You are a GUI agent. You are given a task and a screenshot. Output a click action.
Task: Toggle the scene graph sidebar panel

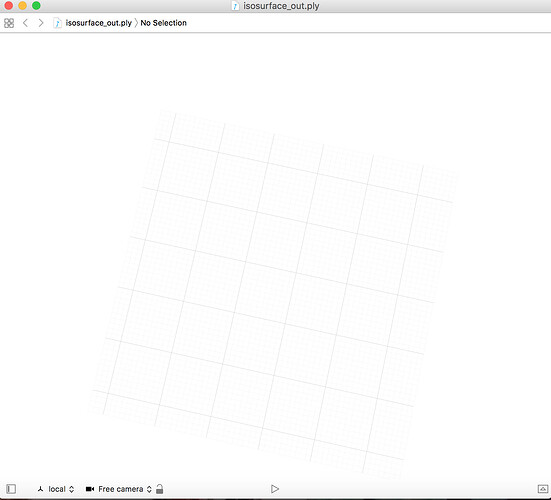[11, 489]
